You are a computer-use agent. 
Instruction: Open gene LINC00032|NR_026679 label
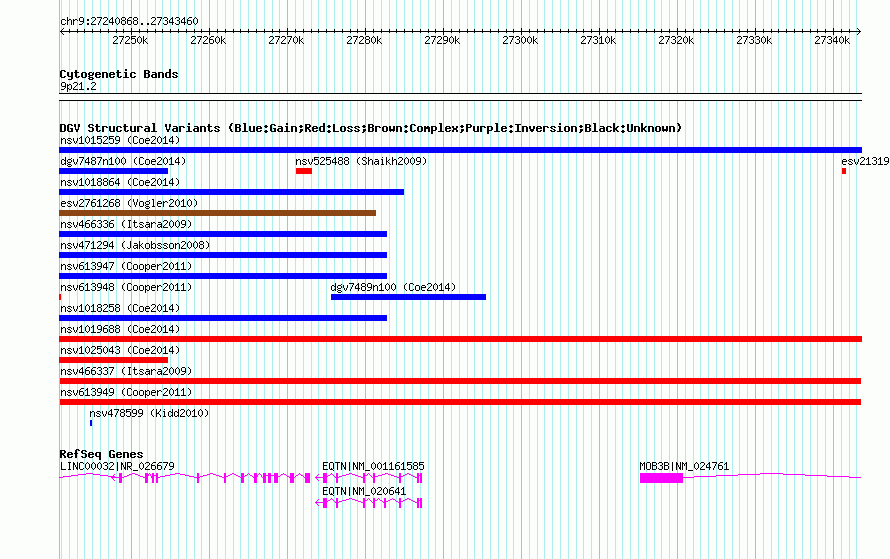tap(117, 466)
